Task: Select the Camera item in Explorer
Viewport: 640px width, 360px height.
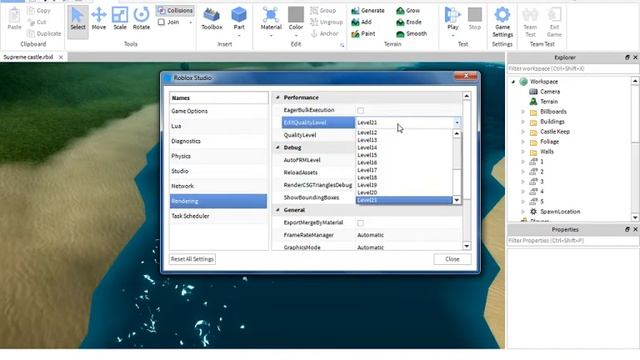Action: click(x=549, y=91)
